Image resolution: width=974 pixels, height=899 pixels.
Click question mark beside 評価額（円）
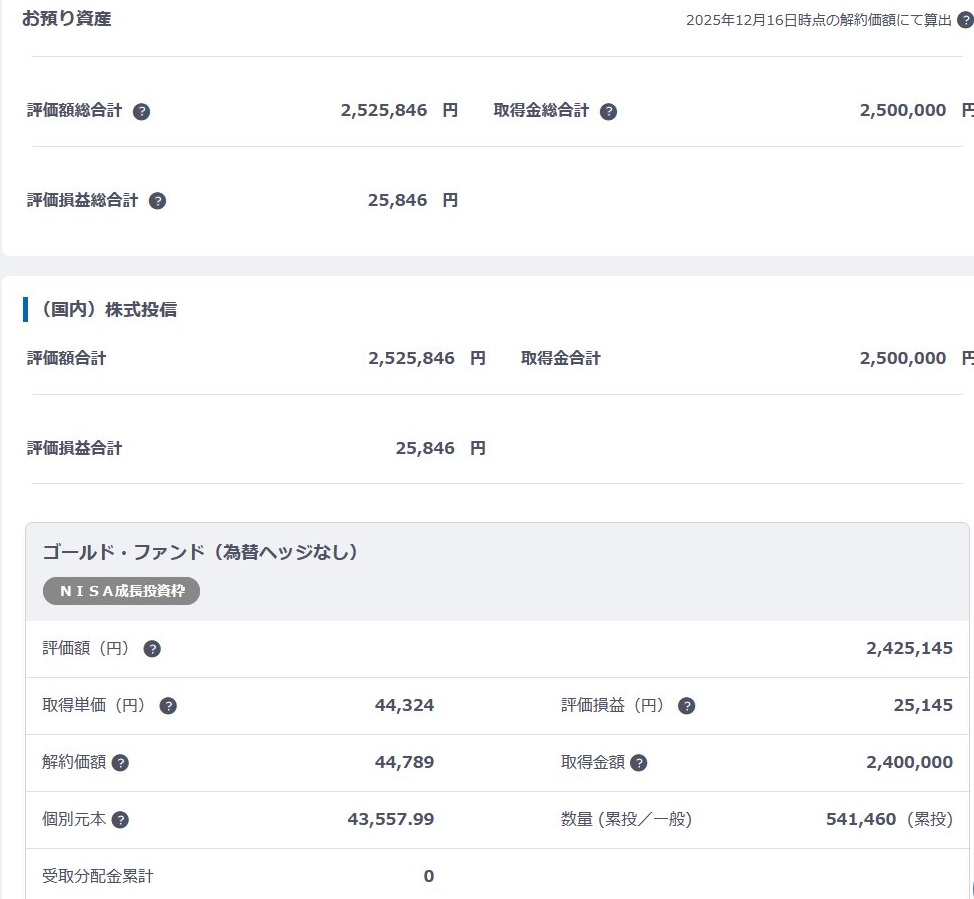click(152, 649)
